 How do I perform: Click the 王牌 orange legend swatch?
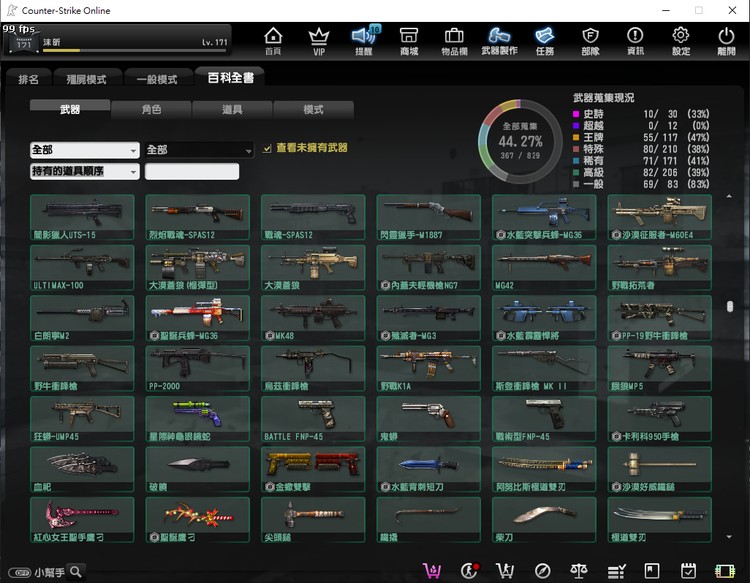click(x=576, y=137)
